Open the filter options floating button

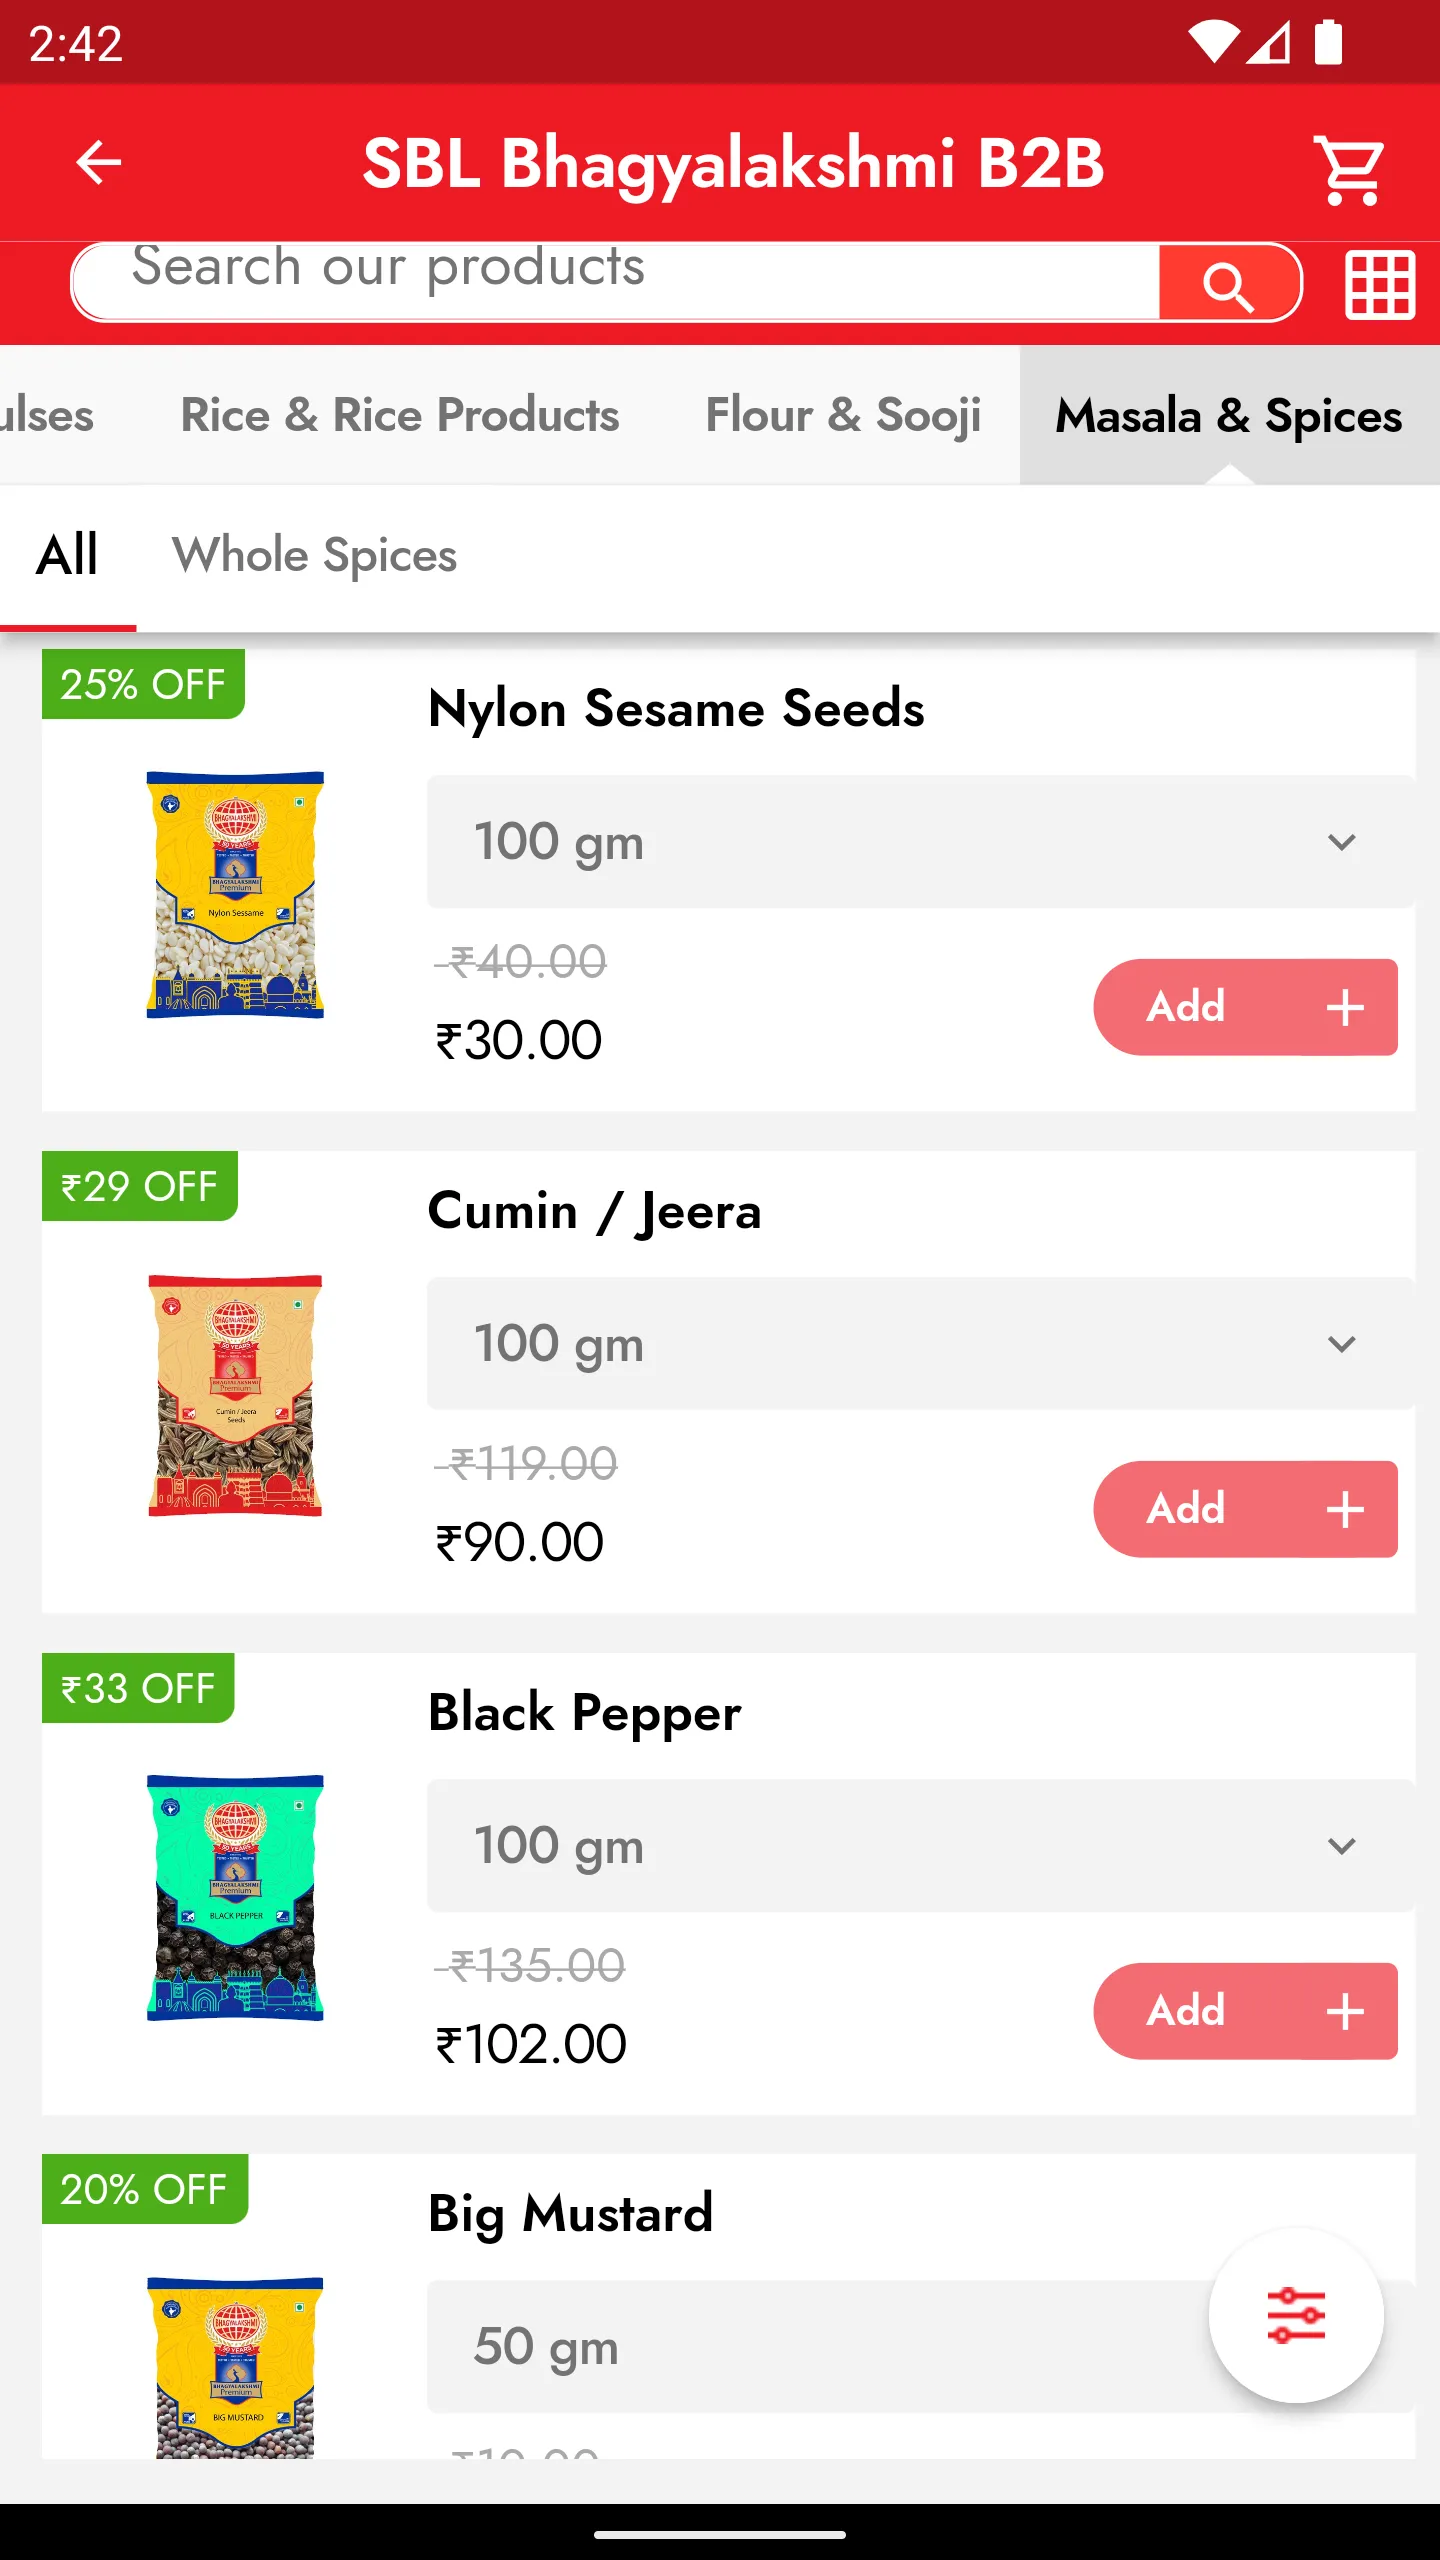click(x=1296, y=2315)
